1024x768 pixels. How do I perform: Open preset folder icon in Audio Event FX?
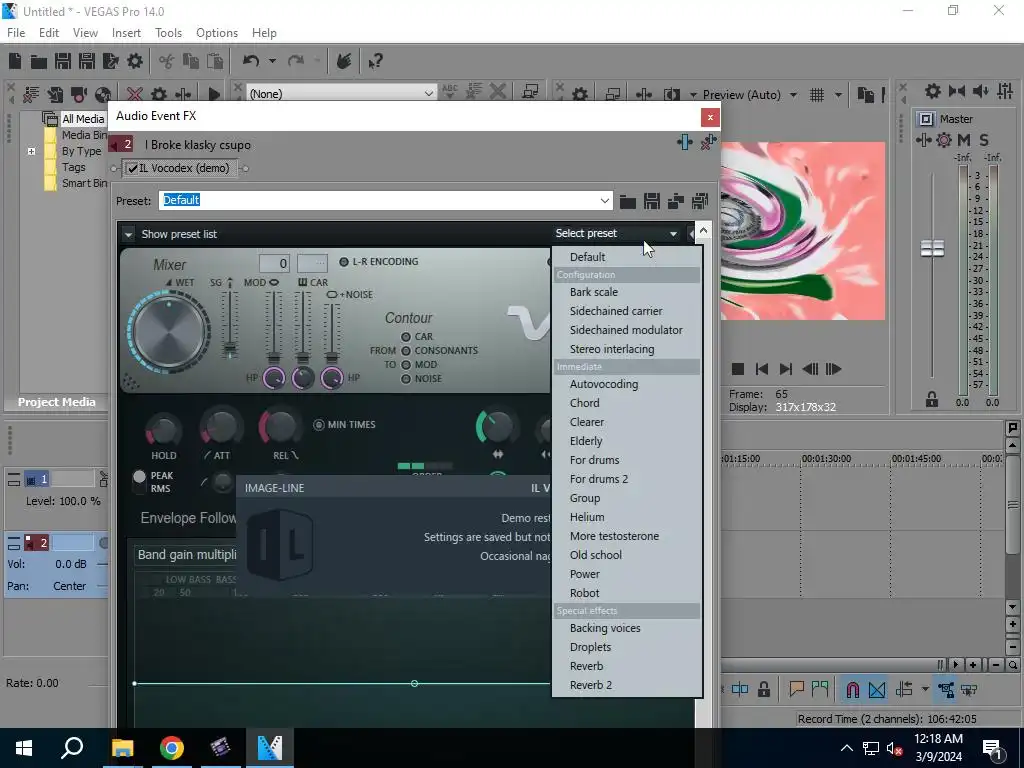(628, 201)
